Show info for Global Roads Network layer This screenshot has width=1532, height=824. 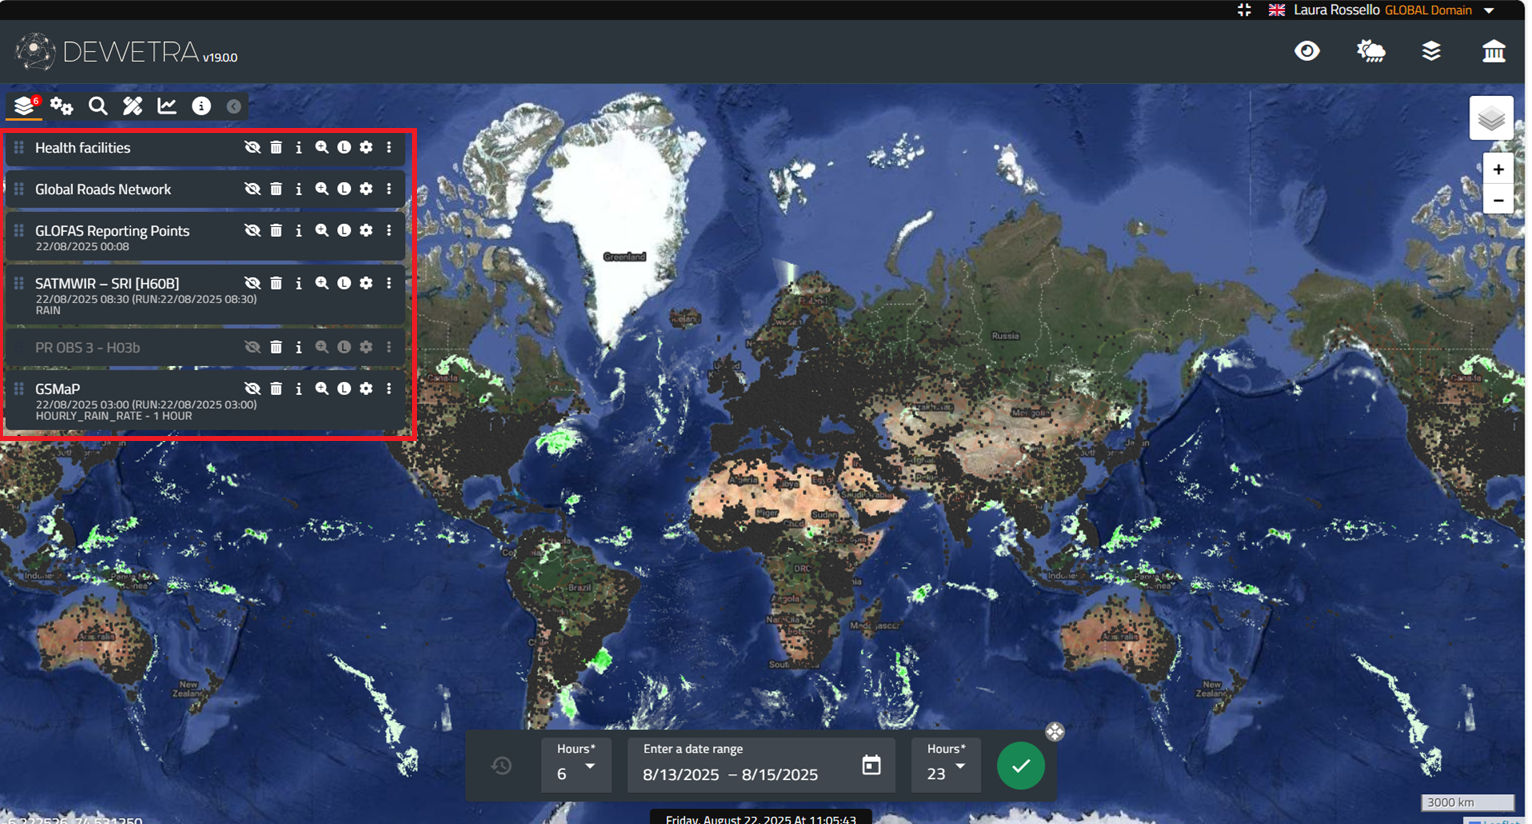tap(298, 190)
